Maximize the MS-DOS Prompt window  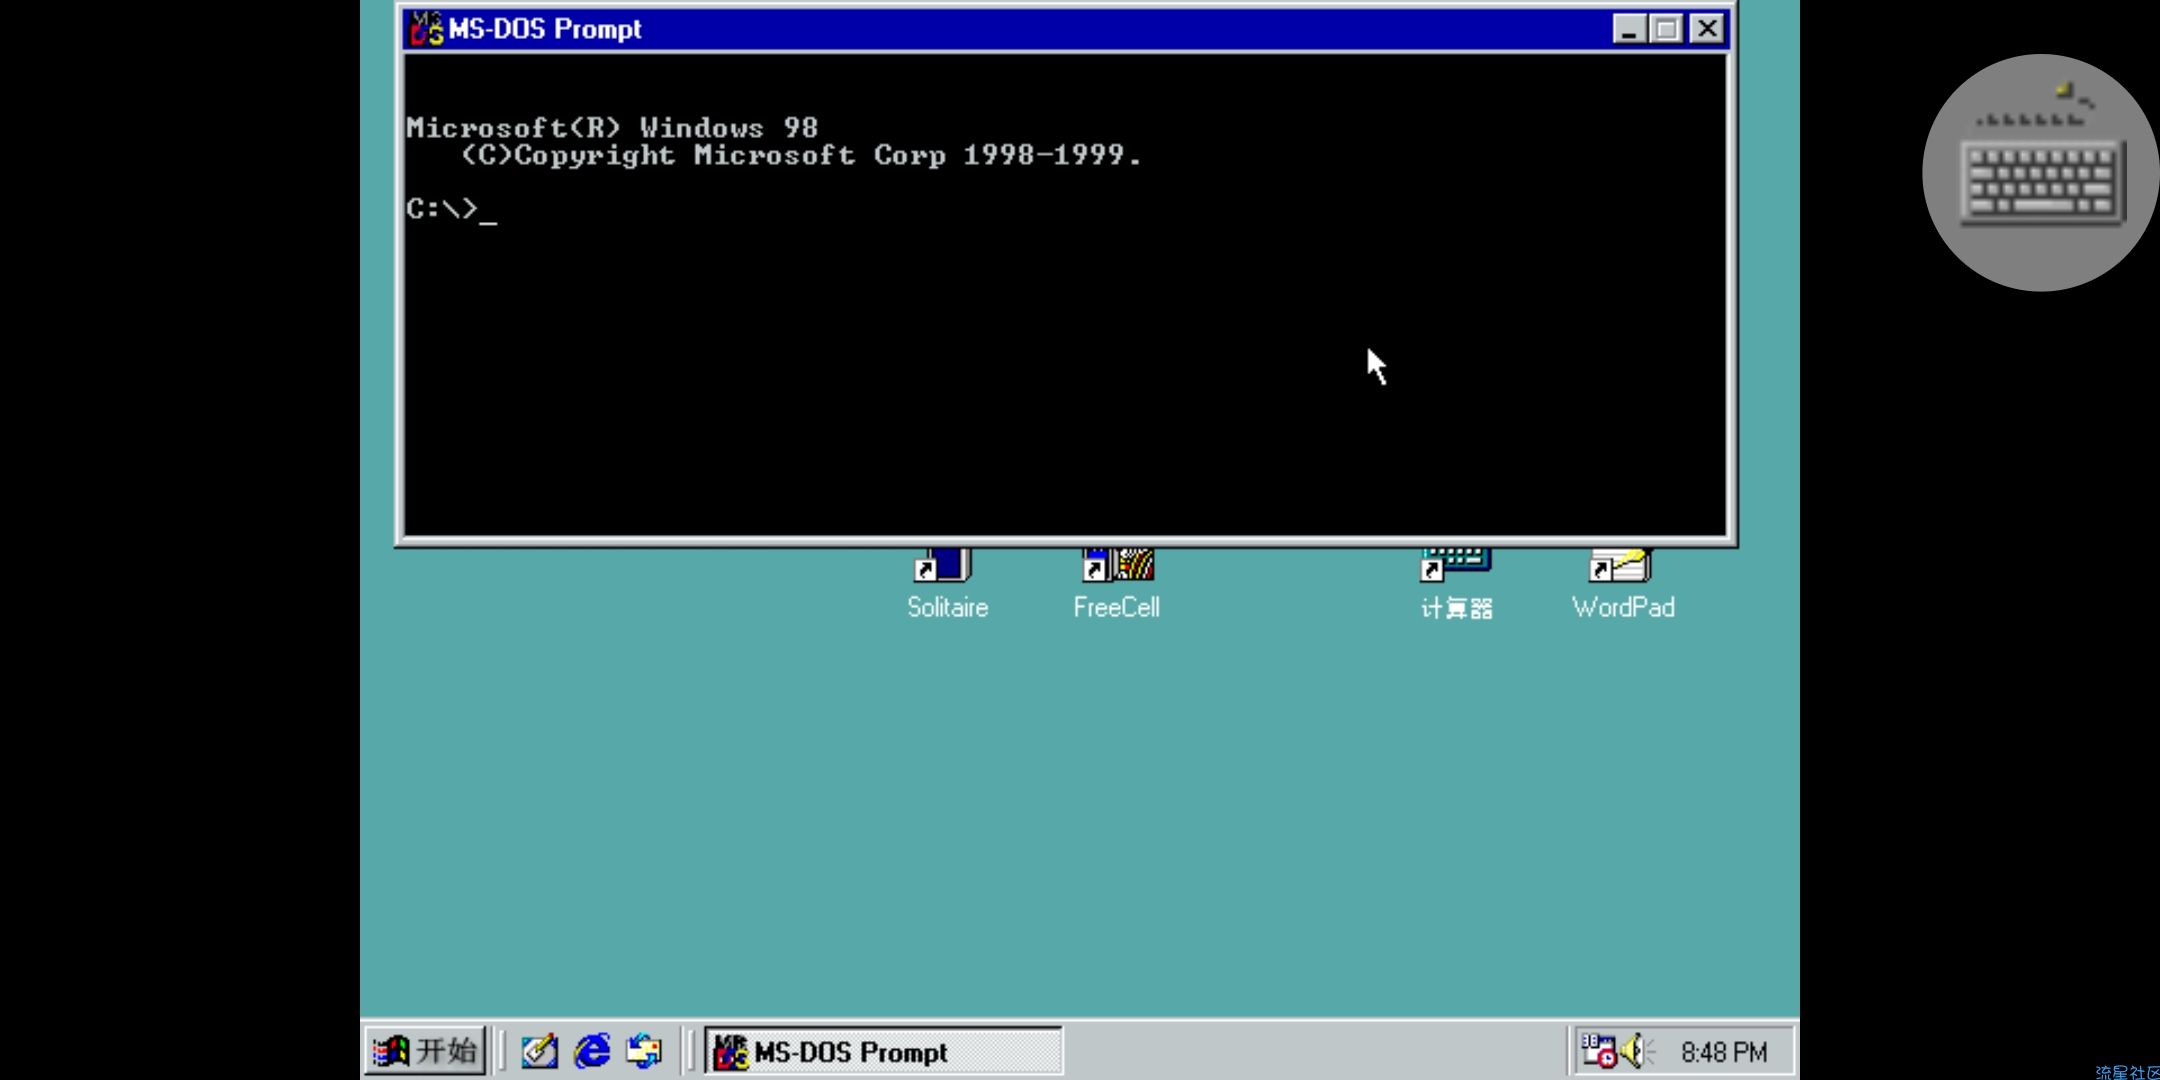[1666, 29]
